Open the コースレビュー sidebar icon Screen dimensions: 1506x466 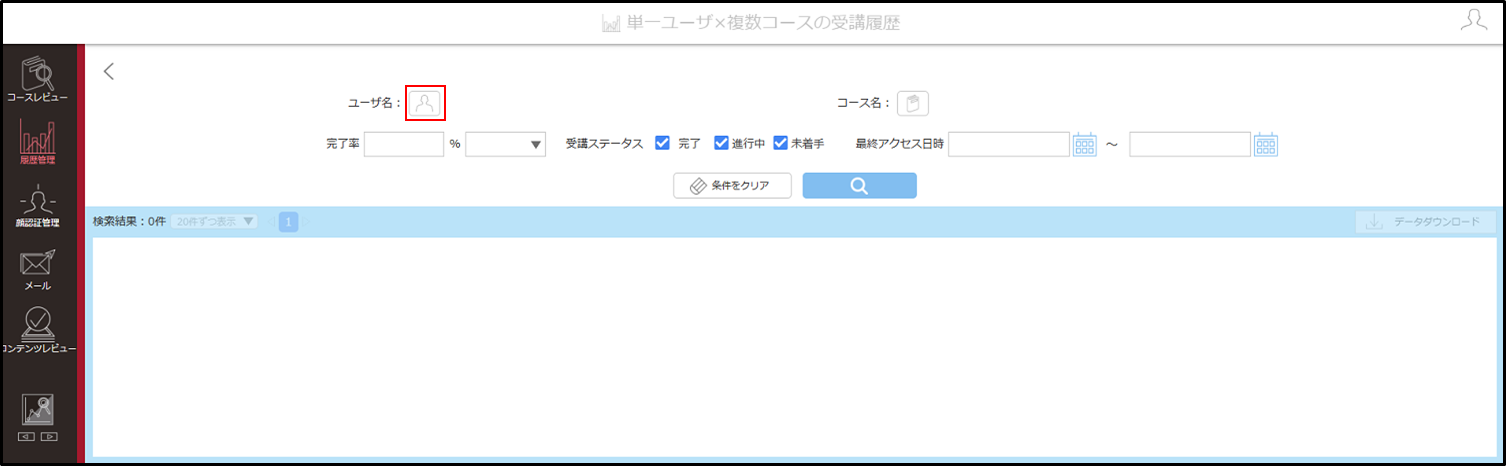37,80
